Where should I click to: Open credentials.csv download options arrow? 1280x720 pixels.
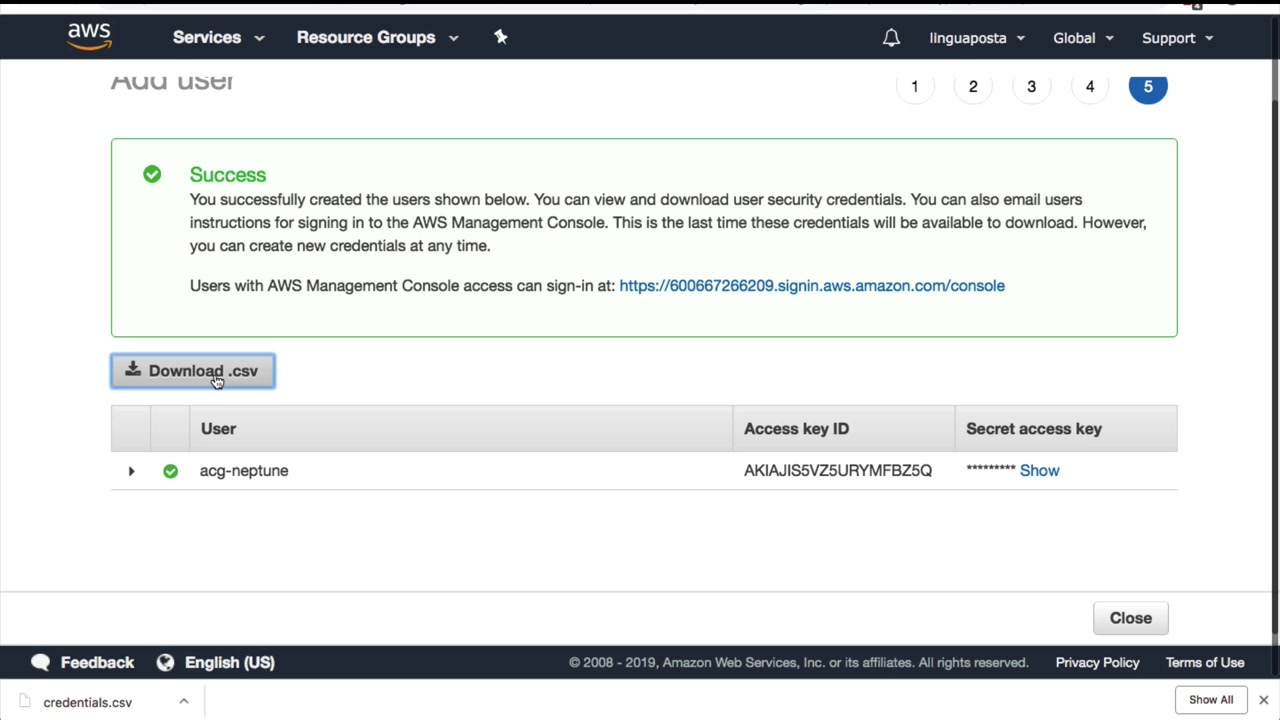point(184,702)
